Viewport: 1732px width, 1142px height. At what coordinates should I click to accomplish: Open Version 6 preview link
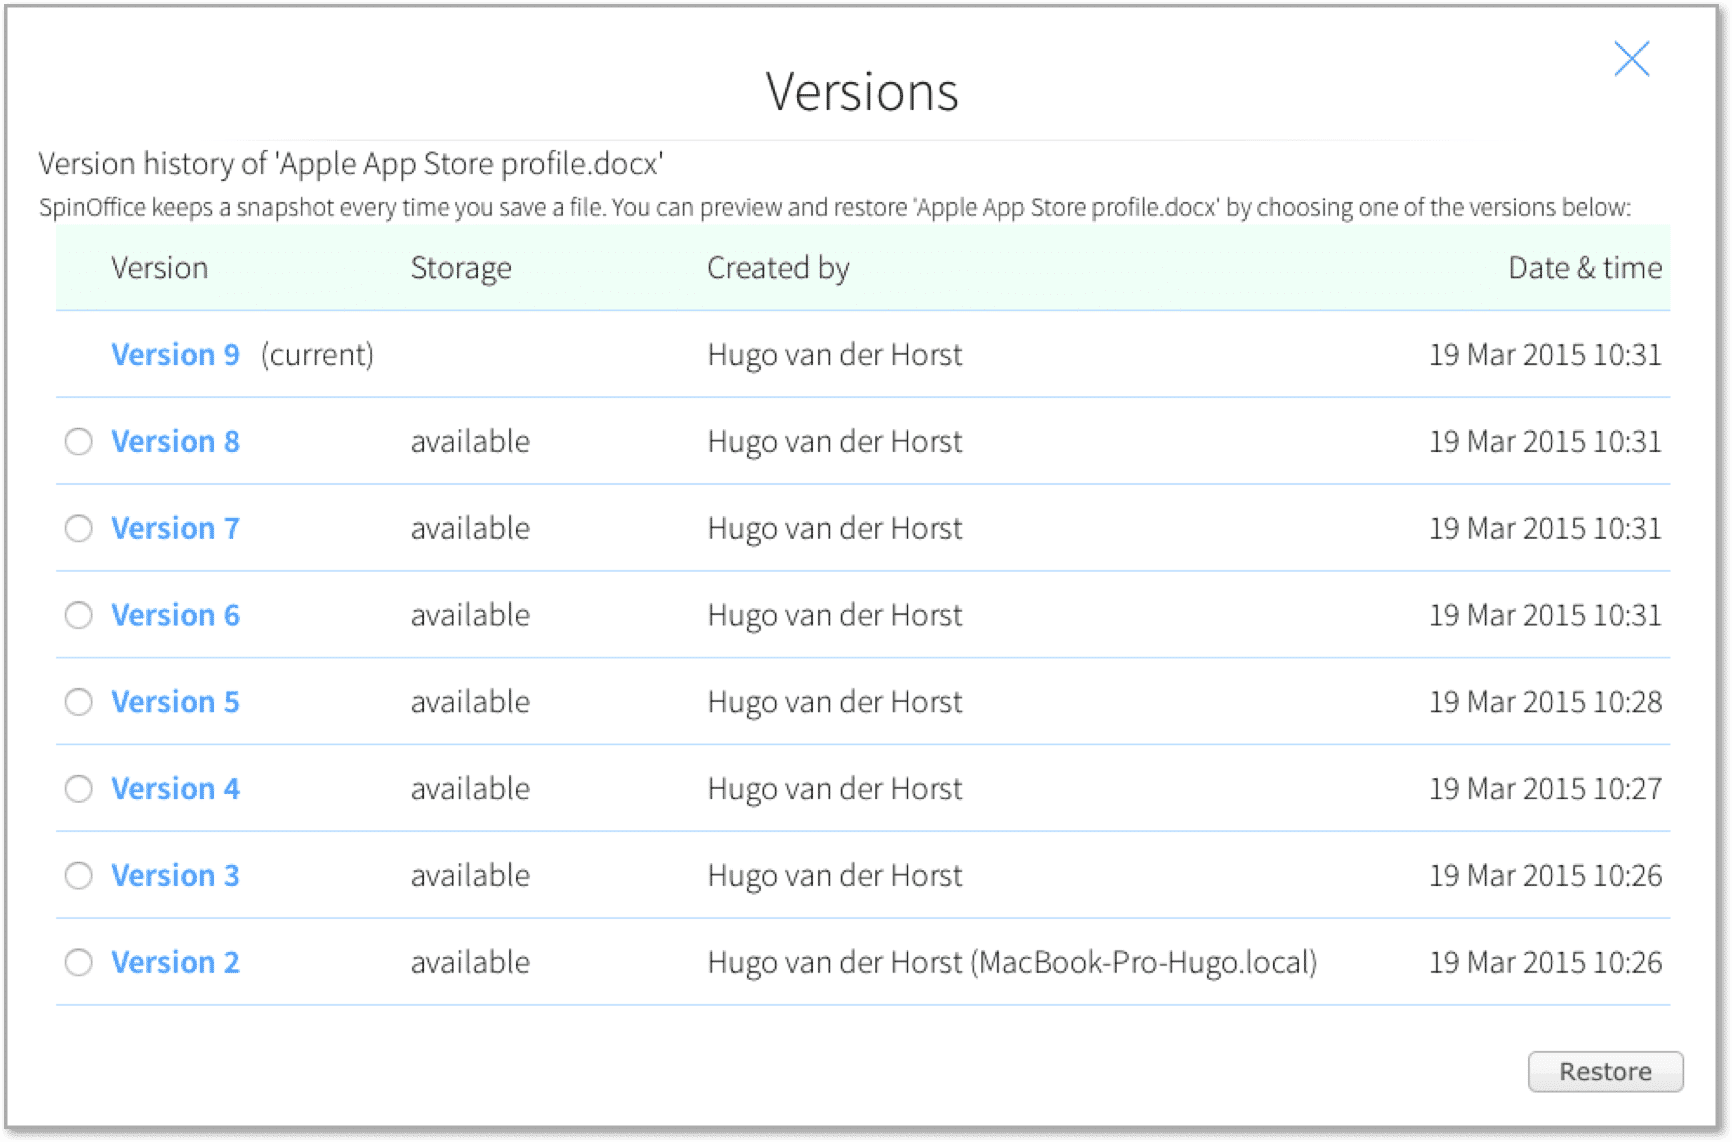[175, 615]
